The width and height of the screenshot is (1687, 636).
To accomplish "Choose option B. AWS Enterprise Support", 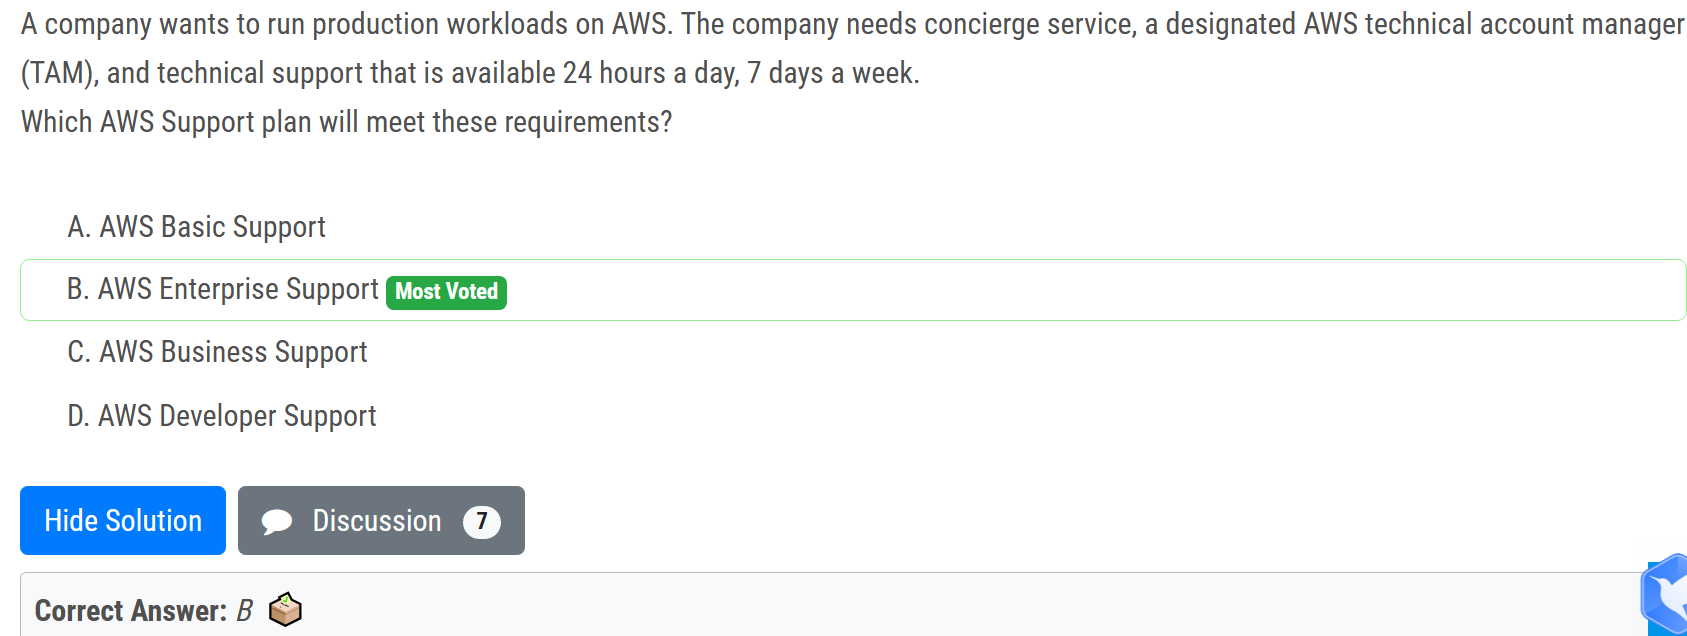I will click(222, 289).
